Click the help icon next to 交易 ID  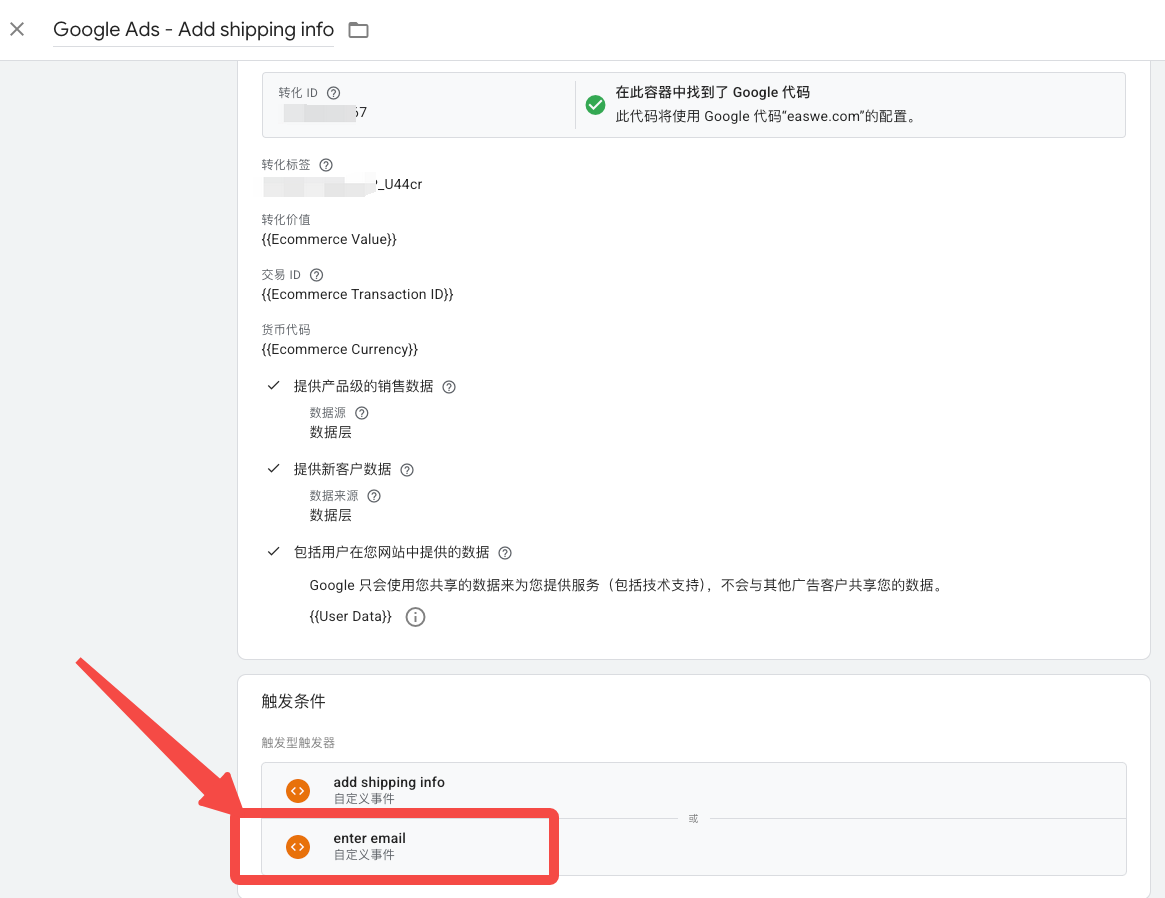coord(317,275)
